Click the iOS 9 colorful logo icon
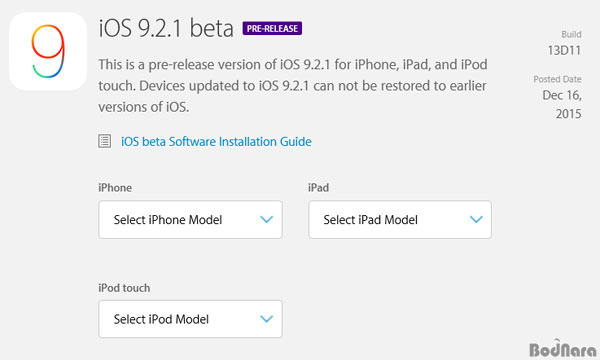Image resolution: width=600 pixels, height=360 pixels. (48, 51)
